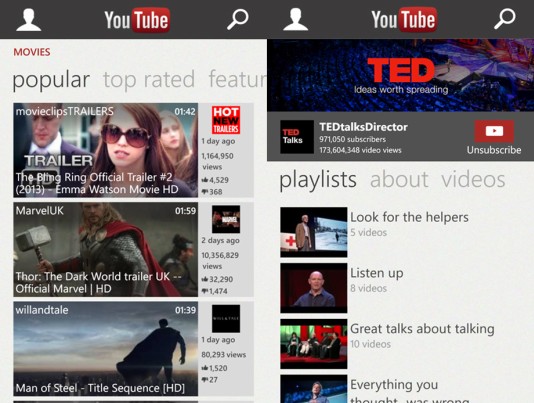Open profile icon in left screen header
Screen dimensions: 534x403
(x=29, y=20)
